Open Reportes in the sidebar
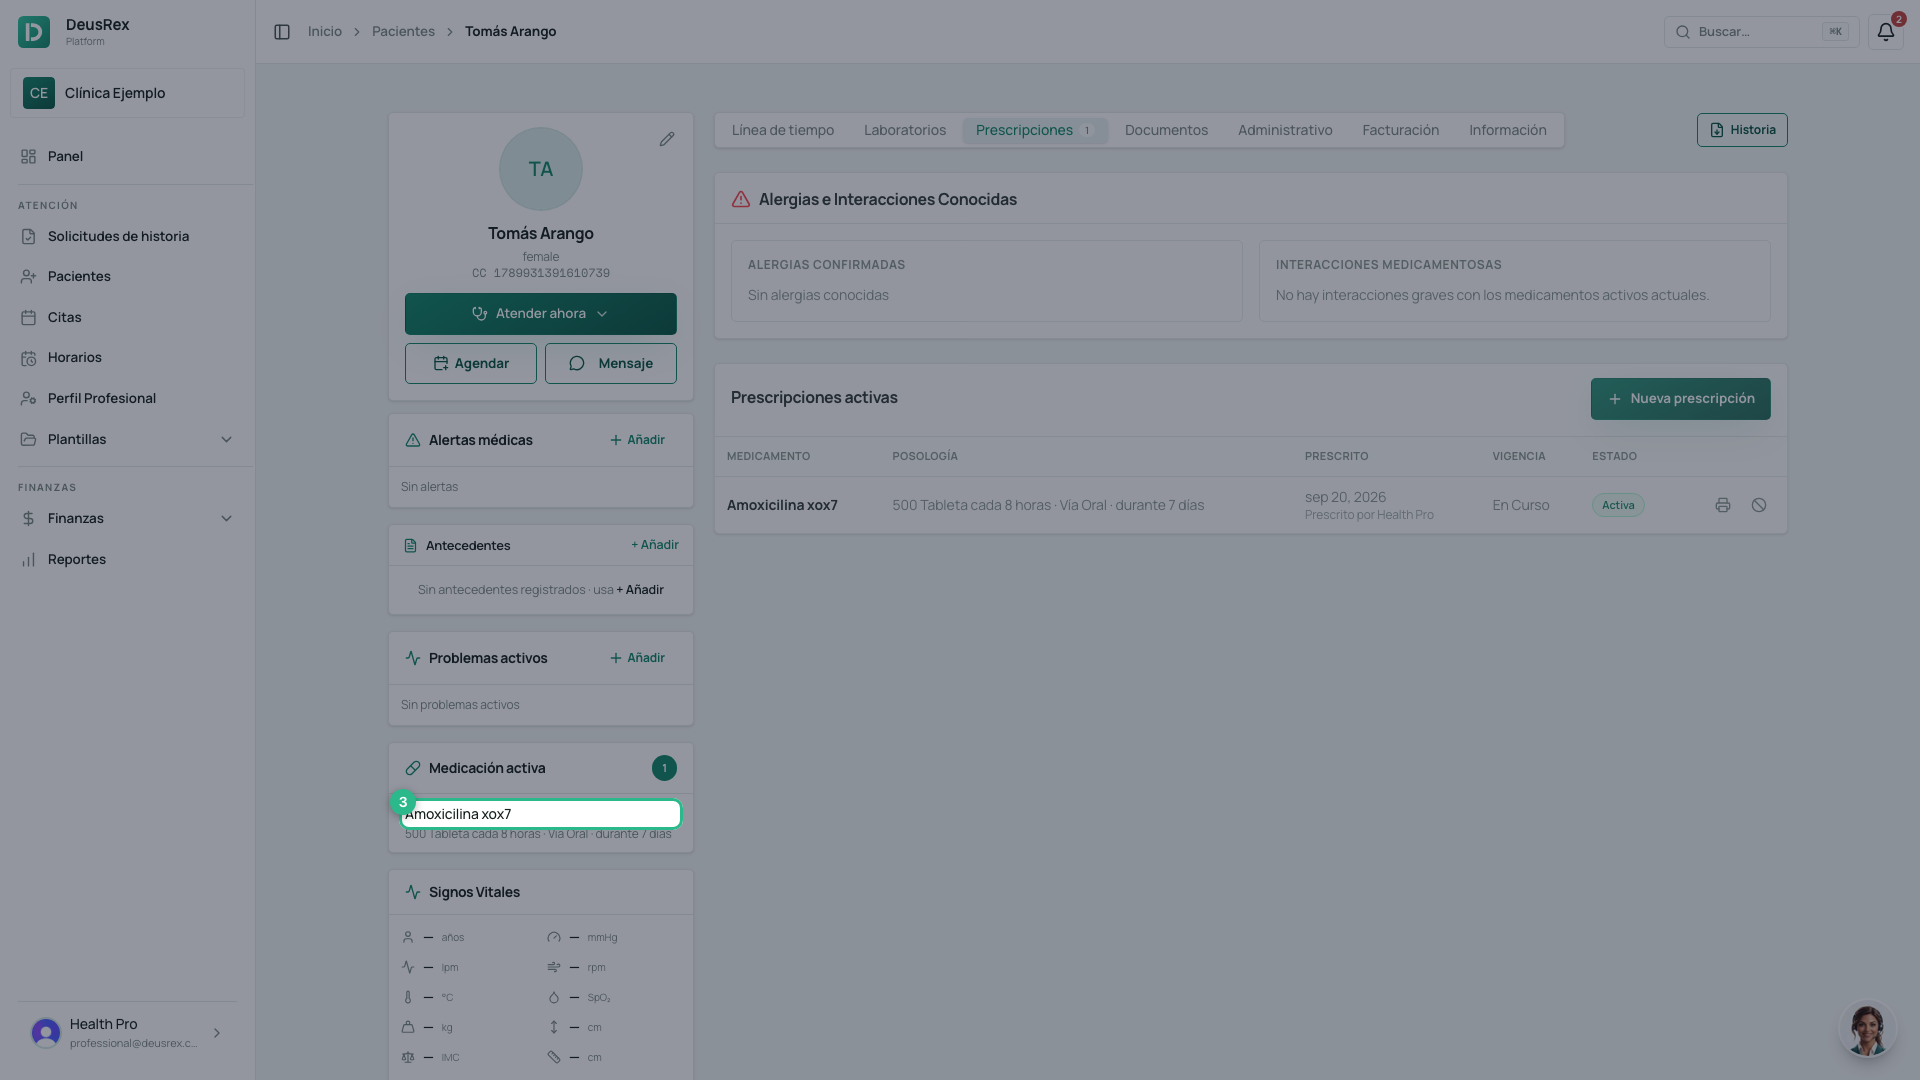 pos(127,559)
